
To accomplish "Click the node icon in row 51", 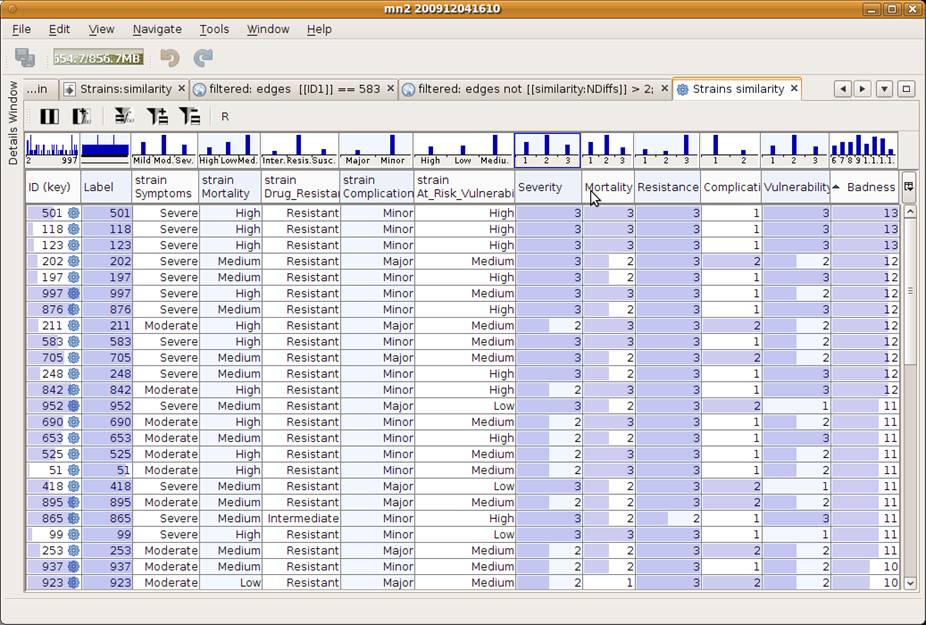I will point(73,470).
